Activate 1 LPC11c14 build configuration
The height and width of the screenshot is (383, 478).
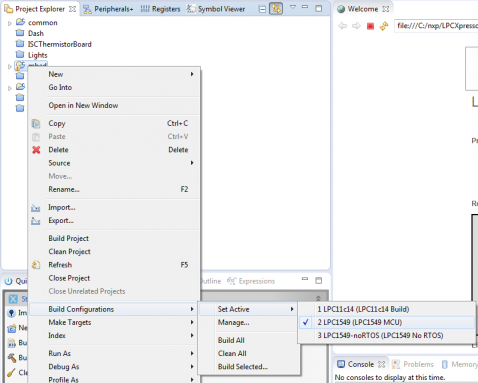(387, 309)
